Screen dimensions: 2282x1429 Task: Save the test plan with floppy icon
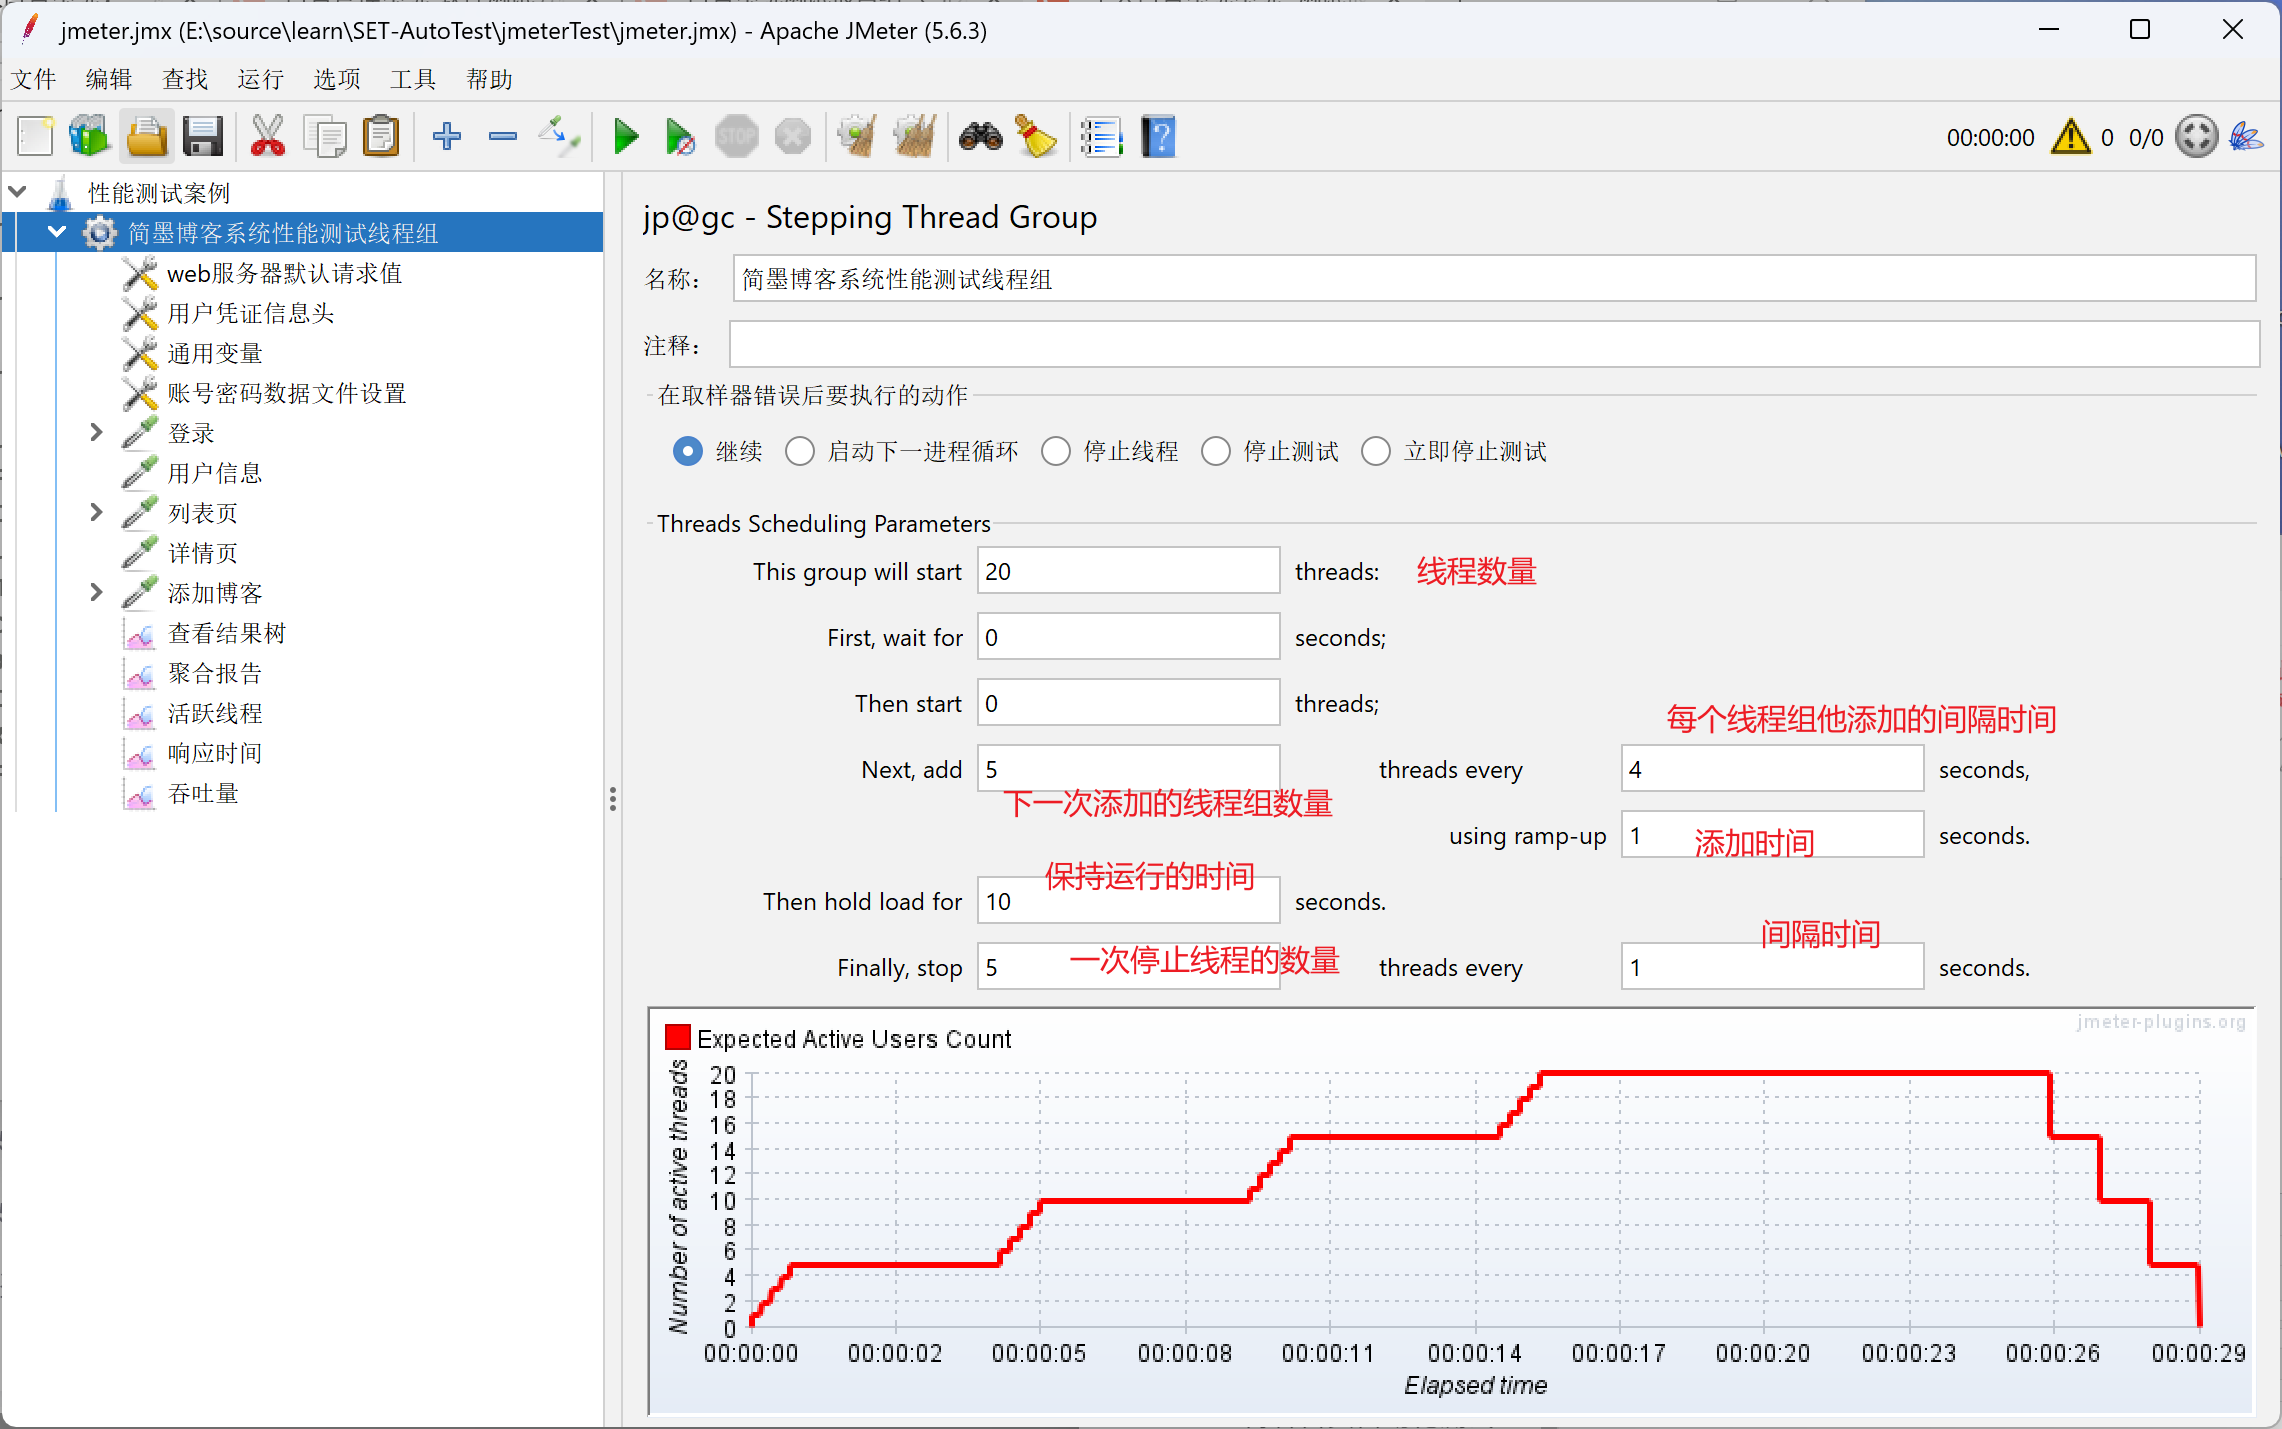[203, 136]
